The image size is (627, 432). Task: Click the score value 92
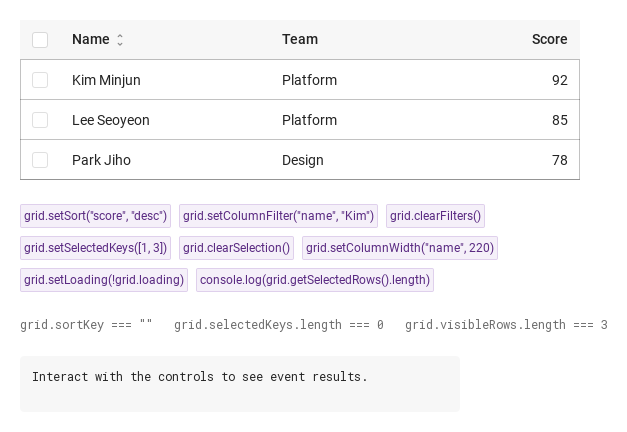click(560, 80)
